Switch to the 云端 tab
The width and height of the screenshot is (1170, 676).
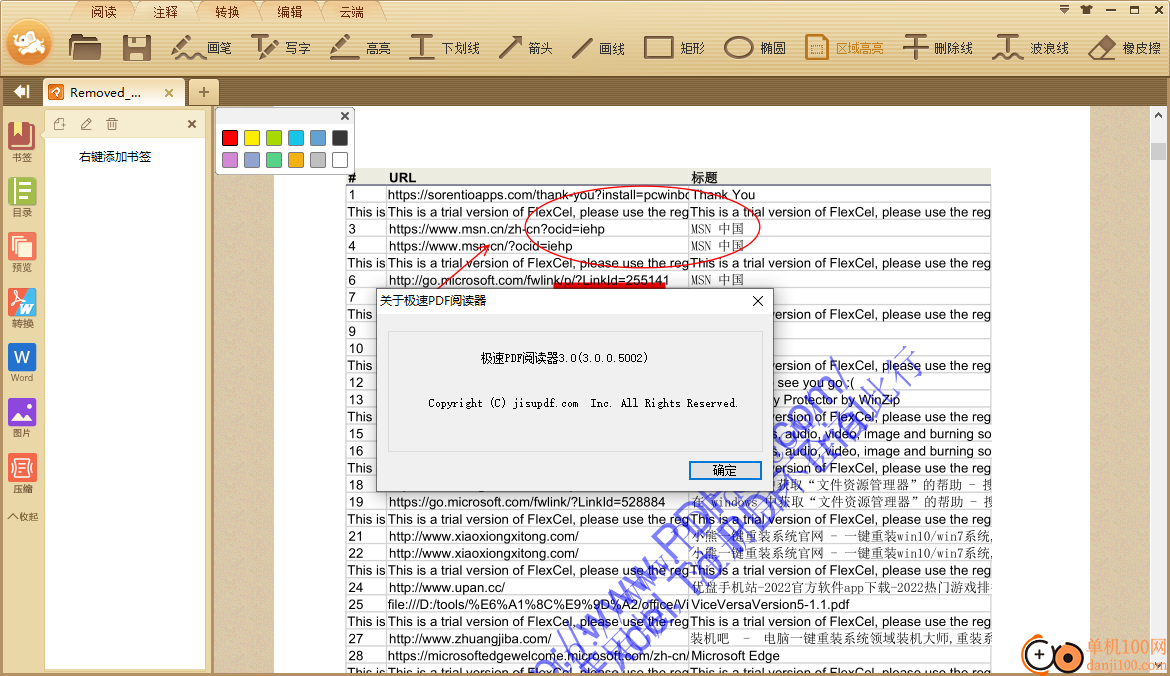pos(351,12)
